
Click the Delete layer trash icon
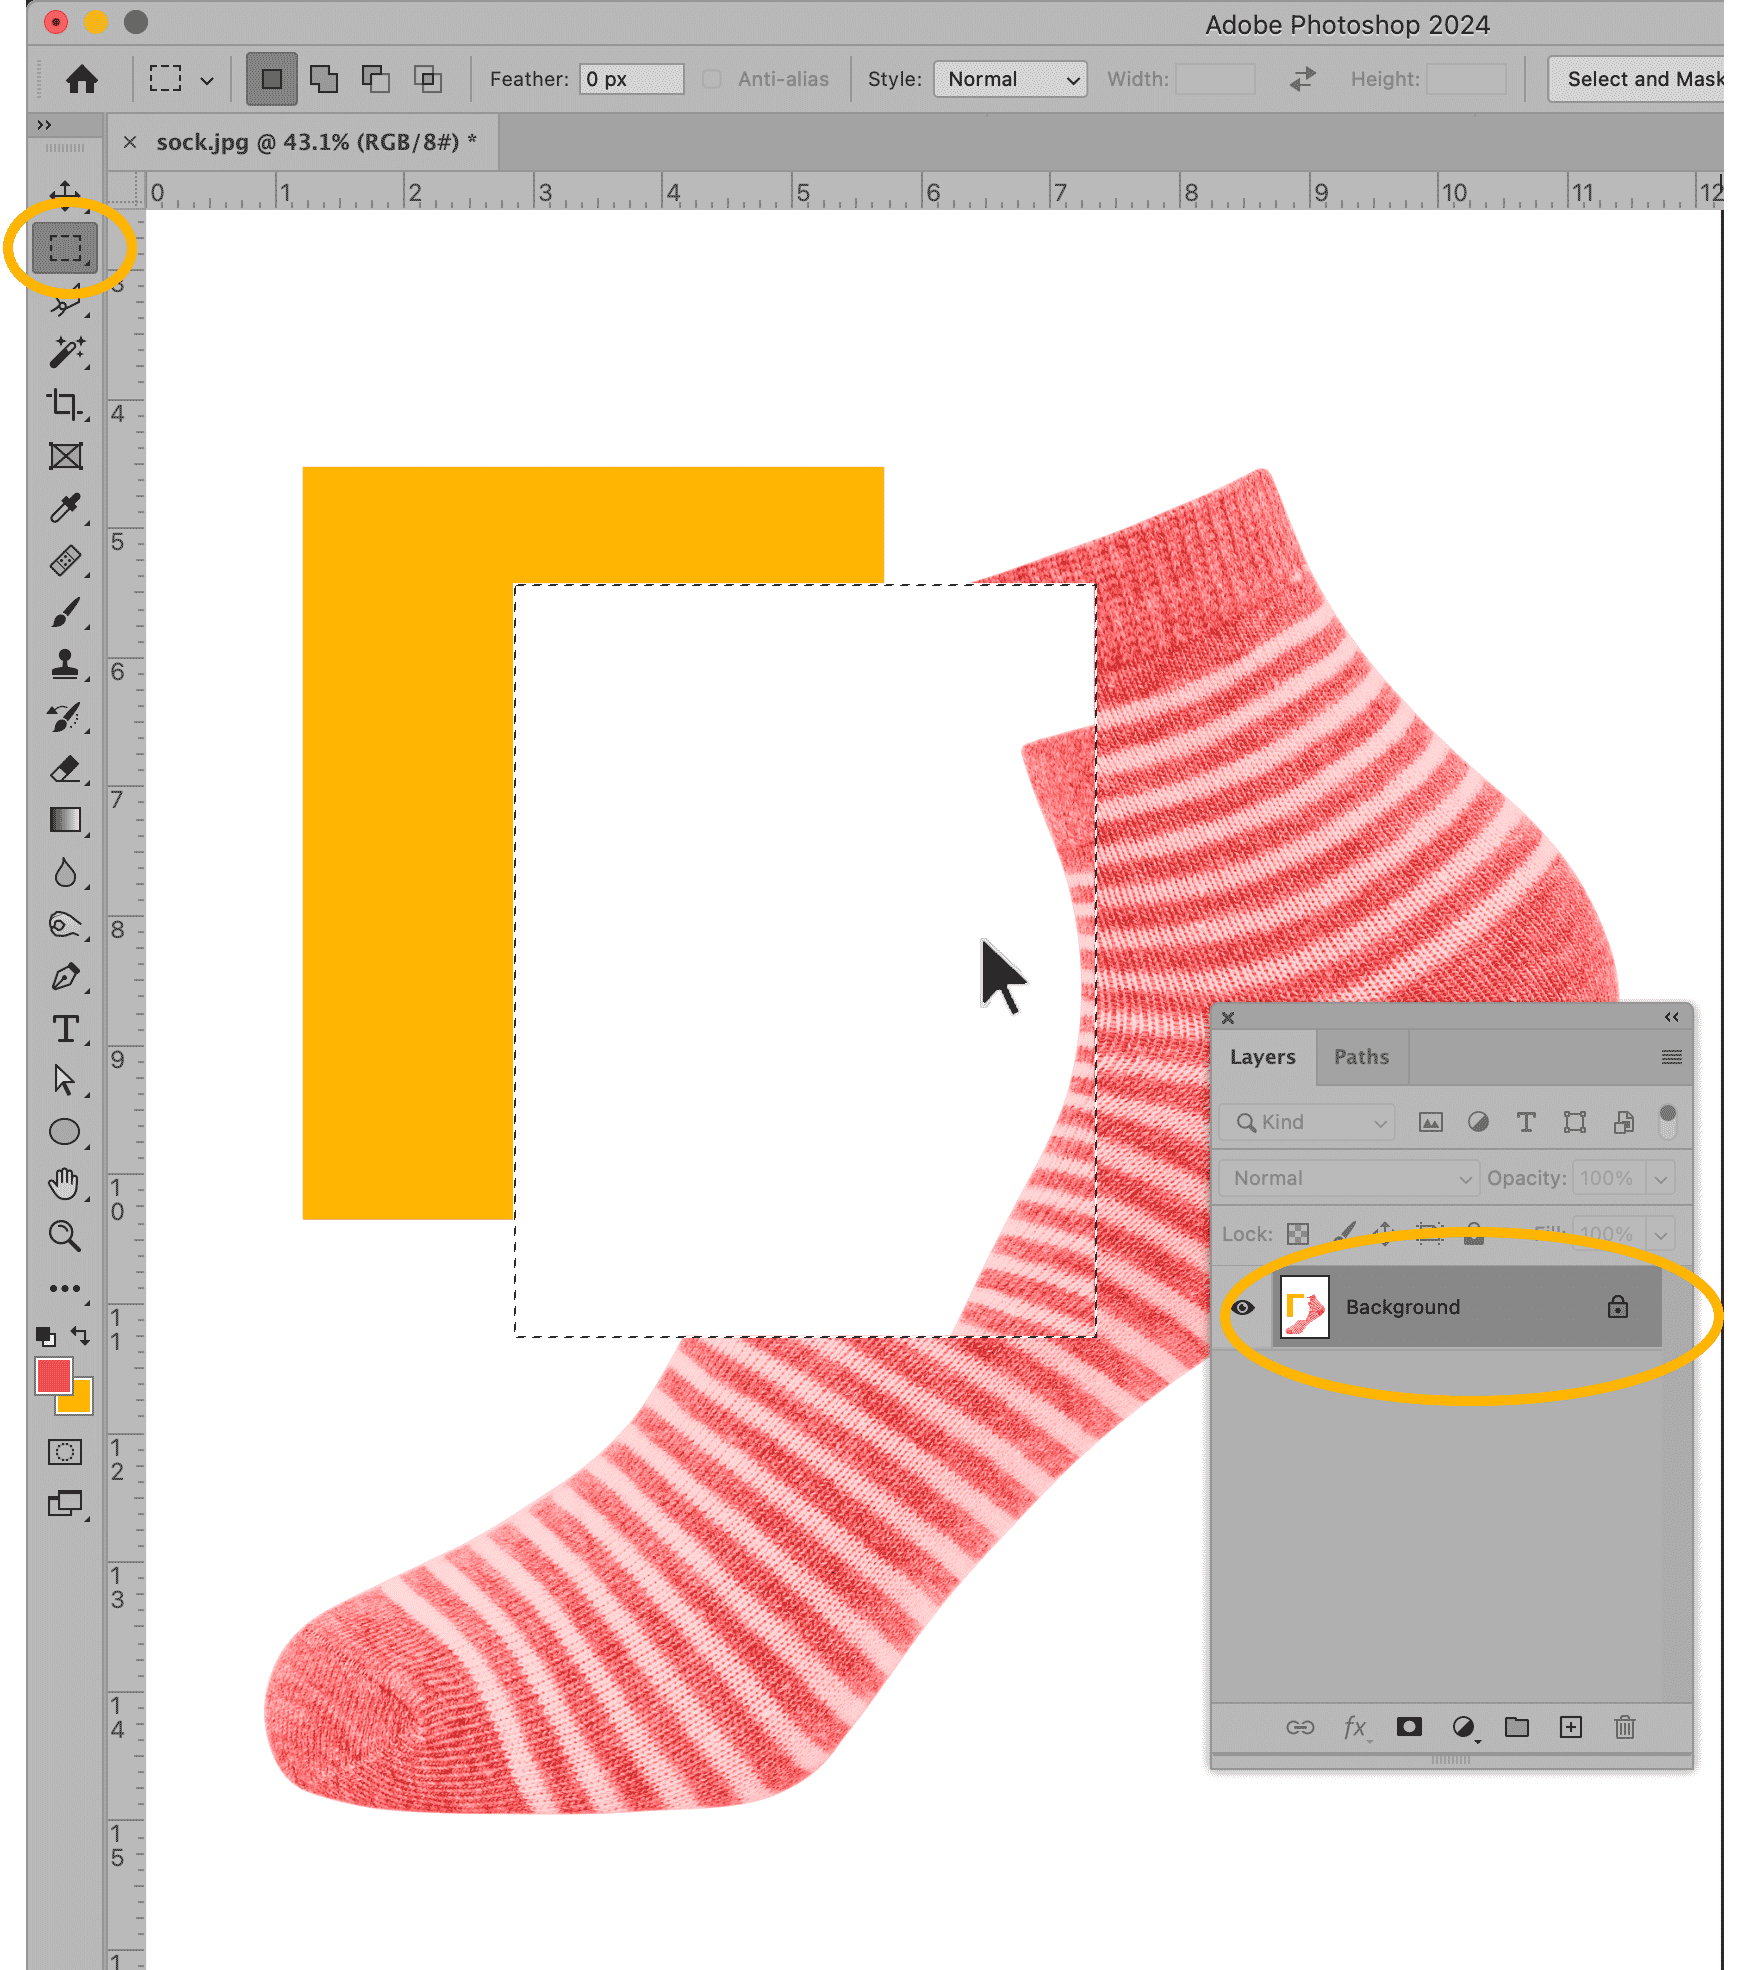pyautogui.click(x=1624, y=1727)
